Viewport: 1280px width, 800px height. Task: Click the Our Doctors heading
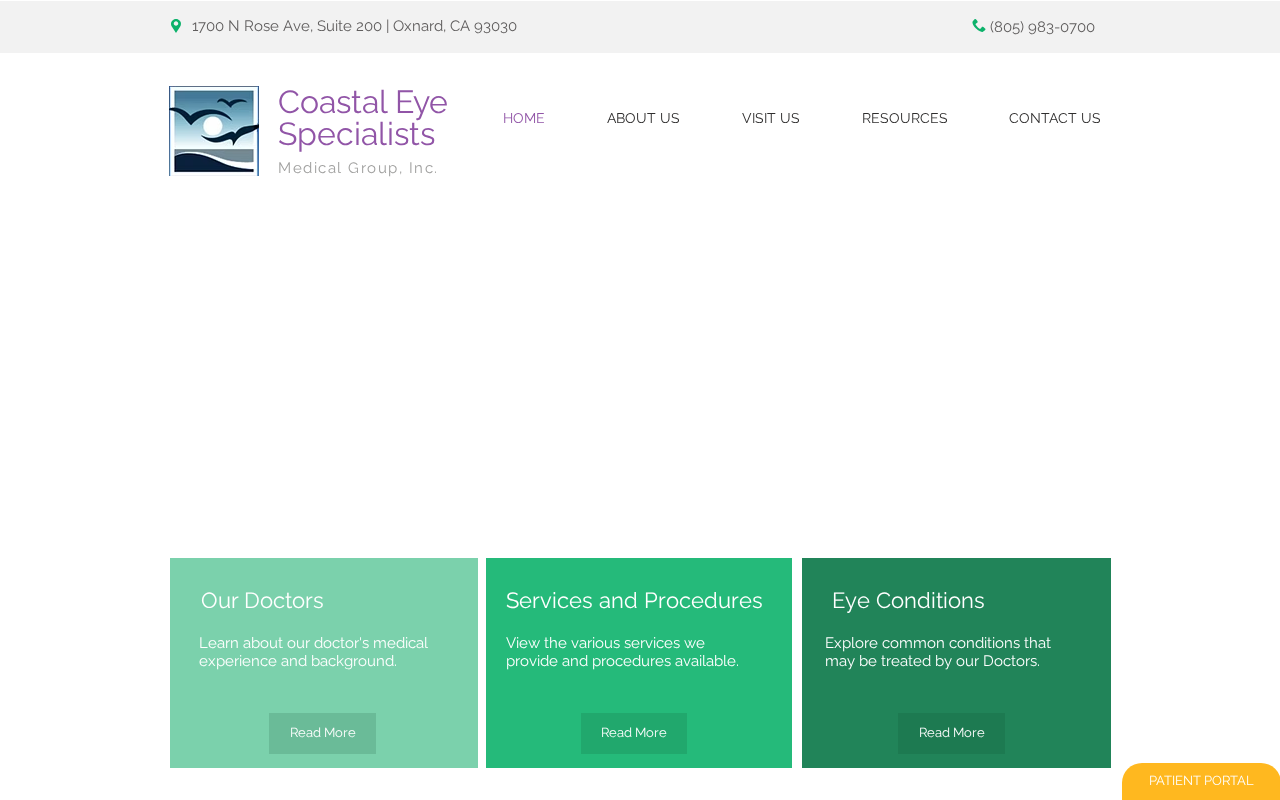click(x=262, y=601)
